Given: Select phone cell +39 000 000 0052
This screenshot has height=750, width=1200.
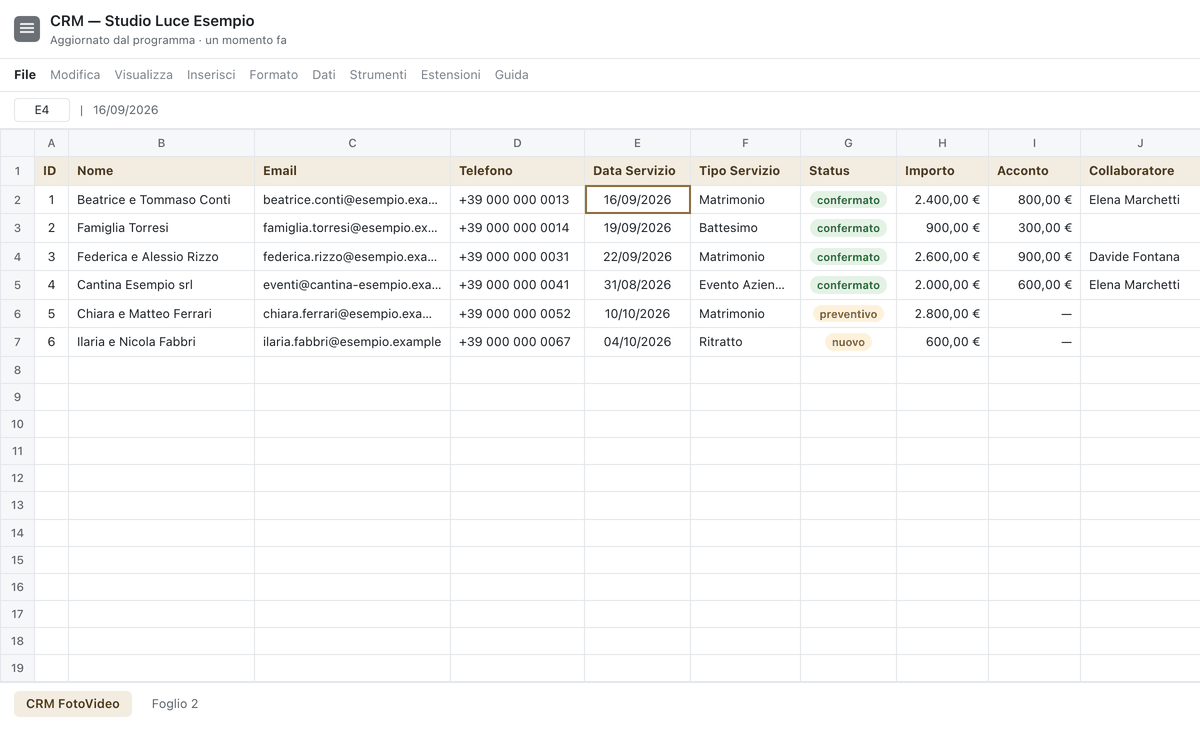Looking at the screenshot, I should (518, 314).
